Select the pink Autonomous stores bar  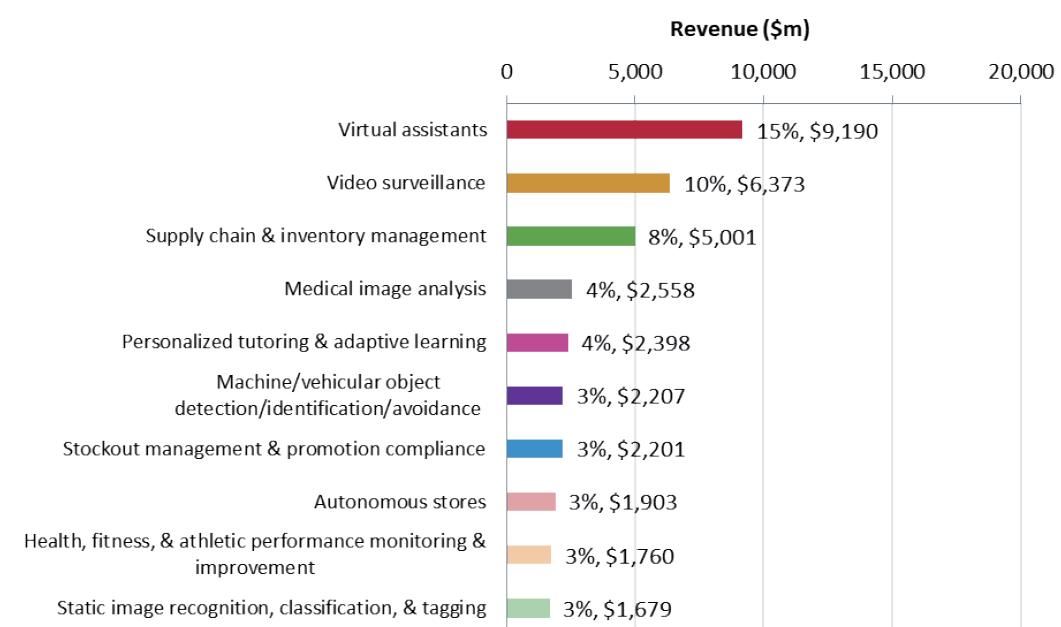[531, 502]
